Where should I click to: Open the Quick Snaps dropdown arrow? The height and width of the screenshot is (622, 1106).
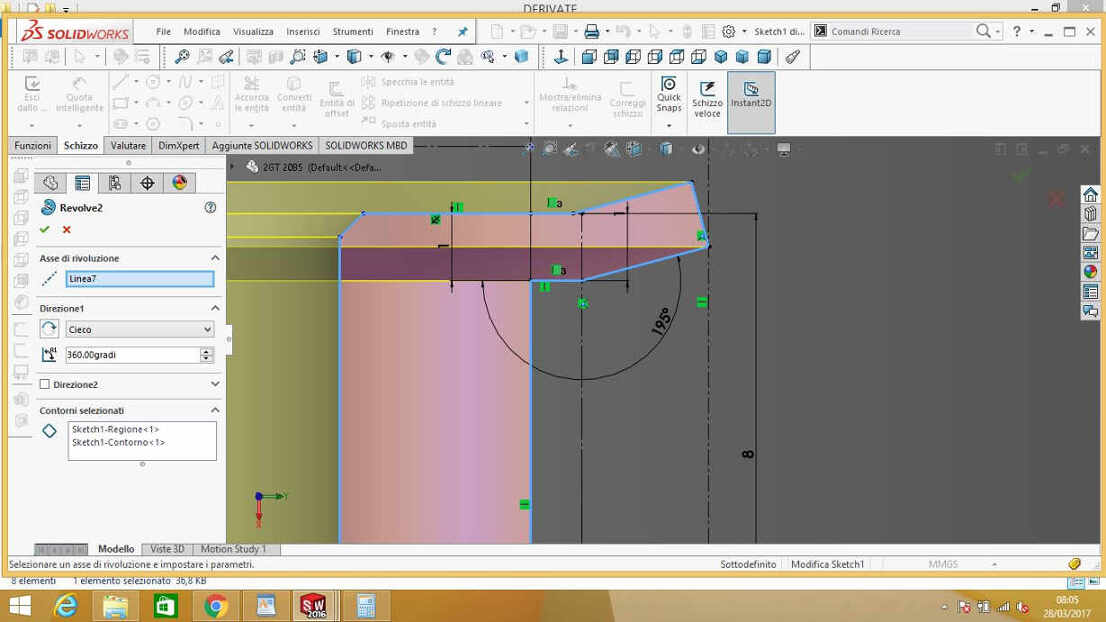(x=669, y=126)
